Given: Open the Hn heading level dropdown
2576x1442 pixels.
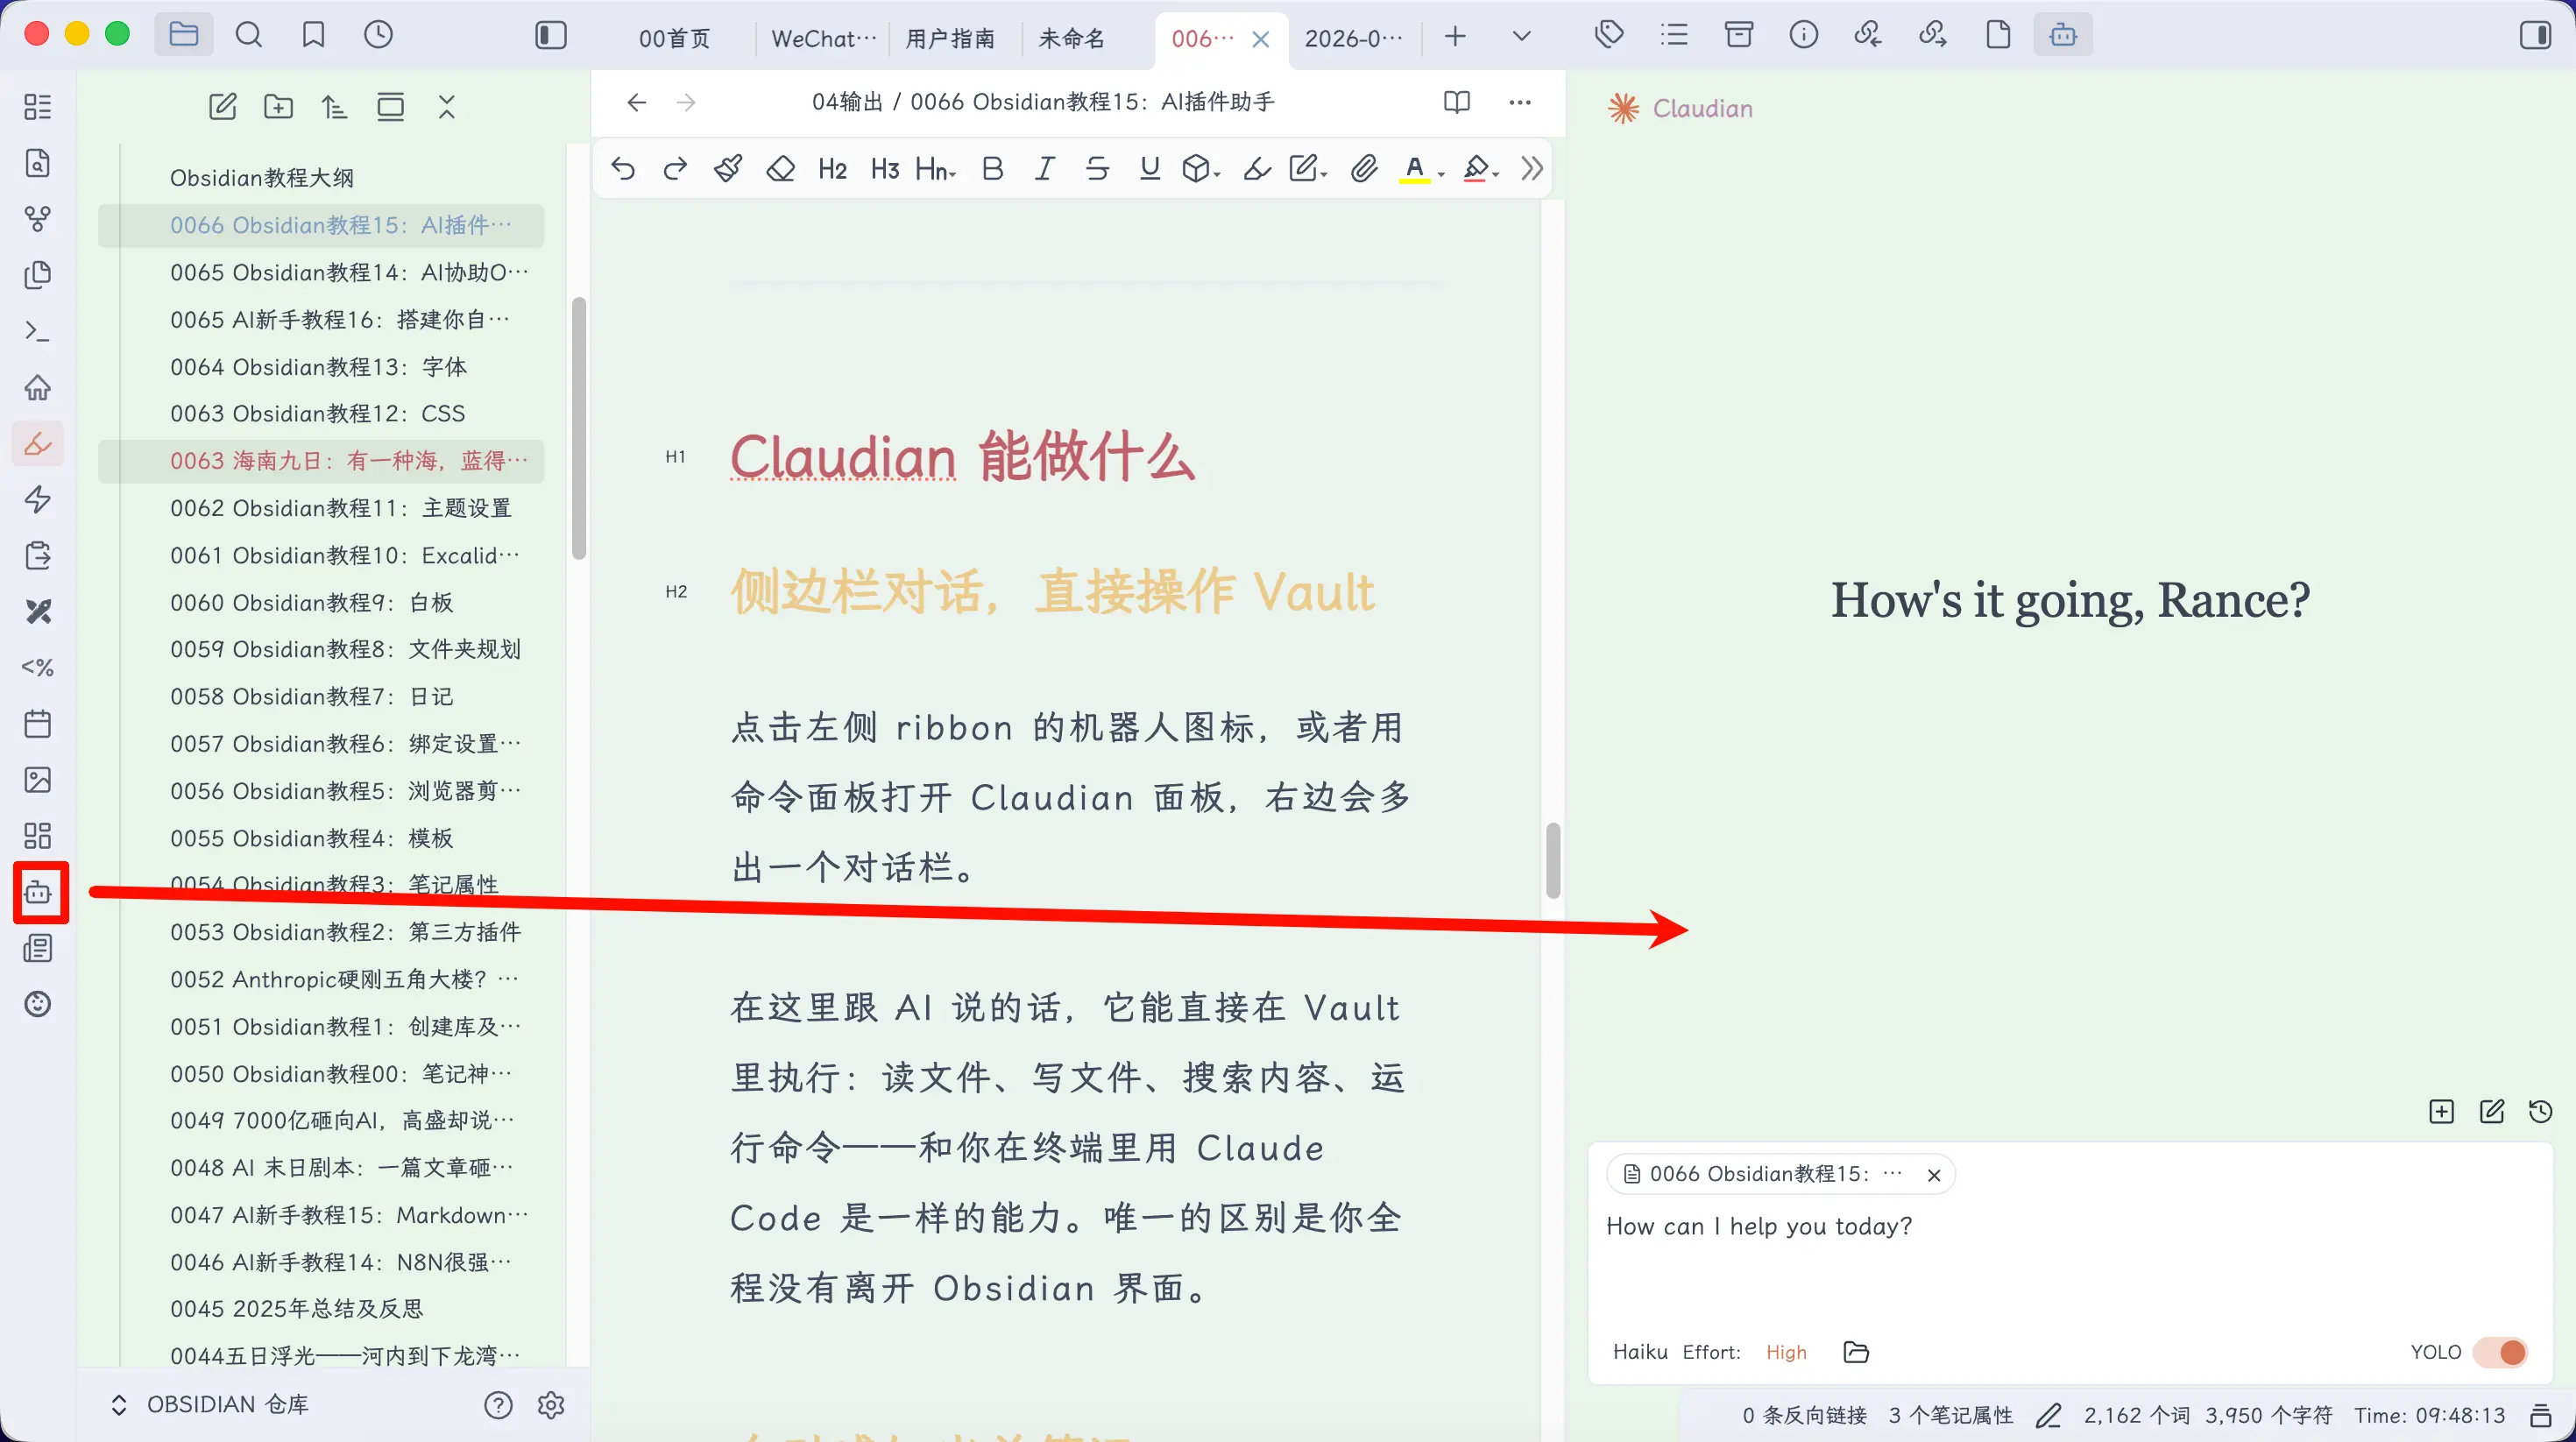Looking at the screenshot, I should pyautogui.click(x=936, y=169).
